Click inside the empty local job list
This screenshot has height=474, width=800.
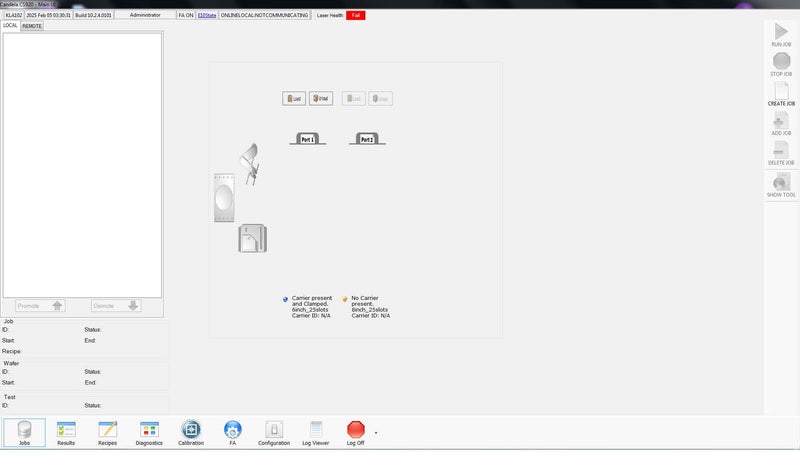[x=82, y=165]
